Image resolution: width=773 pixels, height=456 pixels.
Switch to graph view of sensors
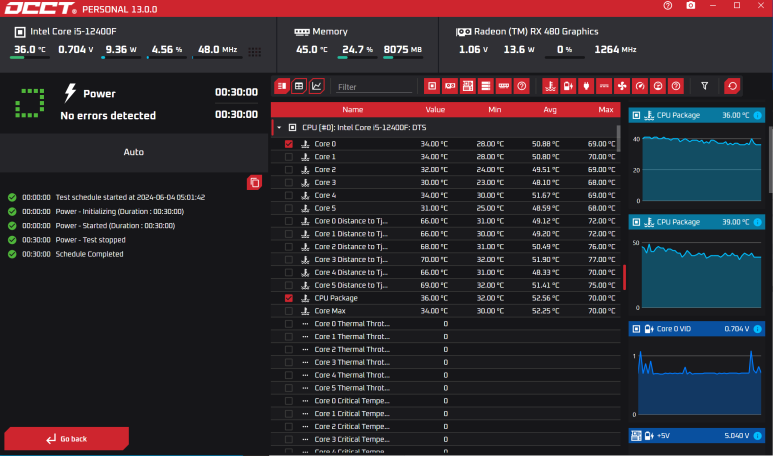click(317, 86)
